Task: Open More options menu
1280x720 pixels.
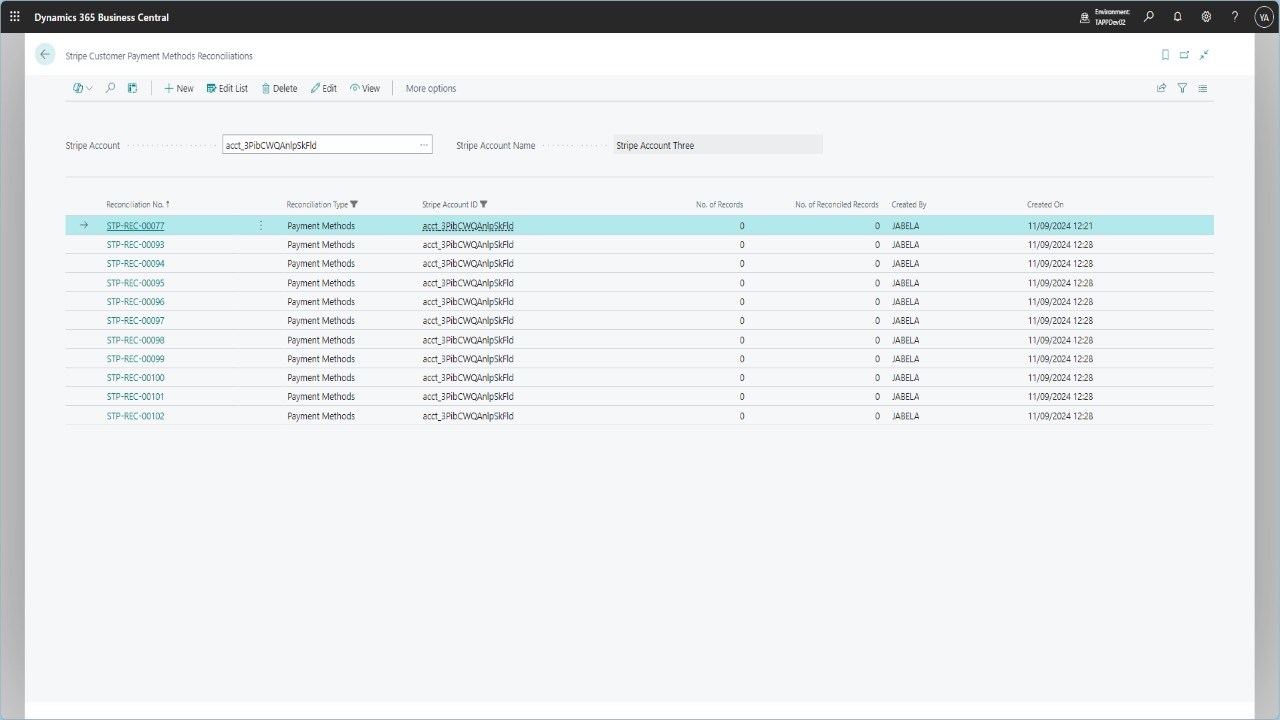Action: (x=431, y=88)
